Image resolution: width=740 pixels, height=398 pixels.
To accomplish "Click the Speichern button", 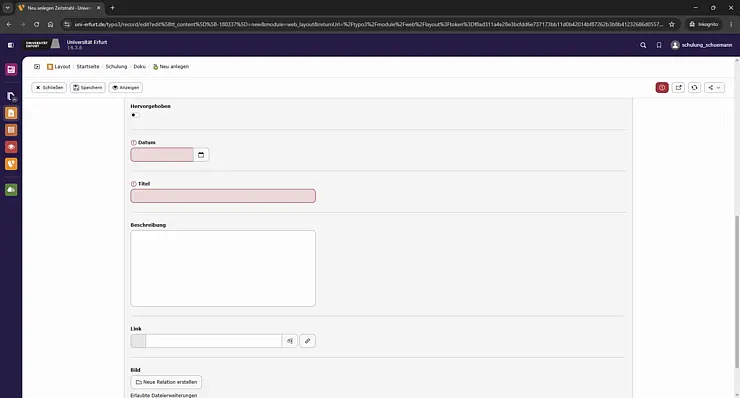I will click(x=88, y=88).
